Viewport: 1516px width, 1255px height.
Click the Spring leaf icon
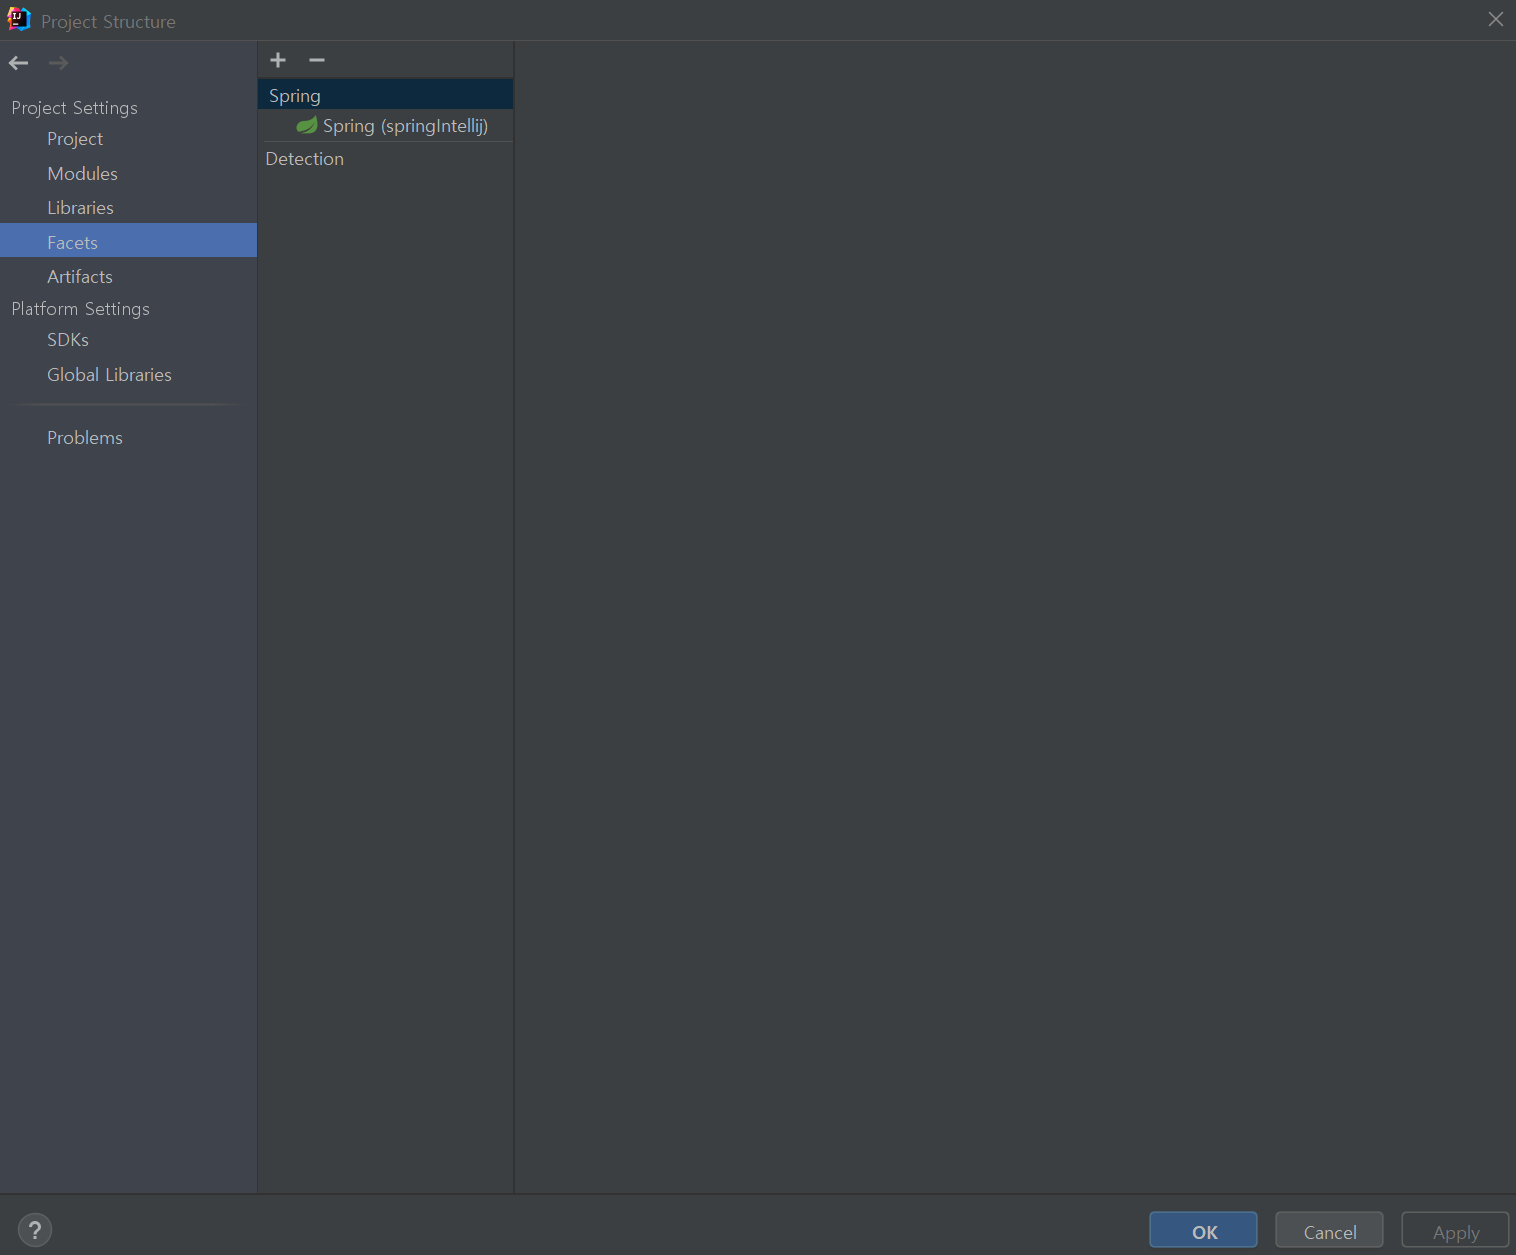(307, 125)
